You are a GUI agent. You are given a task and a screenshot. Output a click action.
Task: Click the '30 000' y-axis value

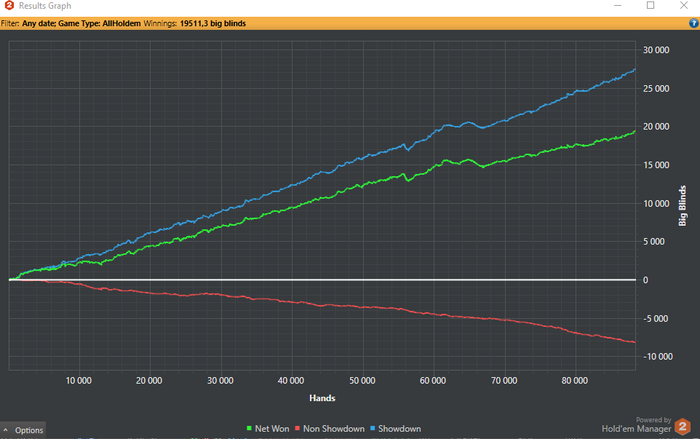pos(656,50)
